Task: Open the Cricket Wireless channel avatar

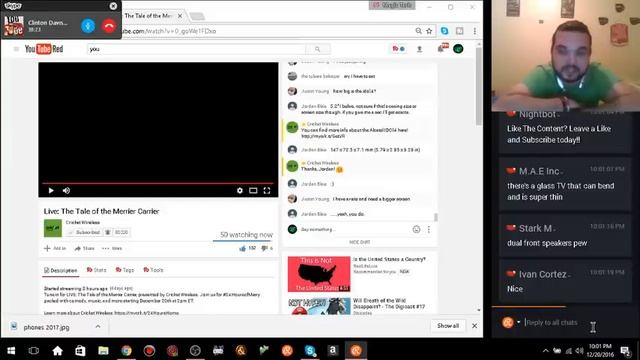Action: (x=53, y=228)
